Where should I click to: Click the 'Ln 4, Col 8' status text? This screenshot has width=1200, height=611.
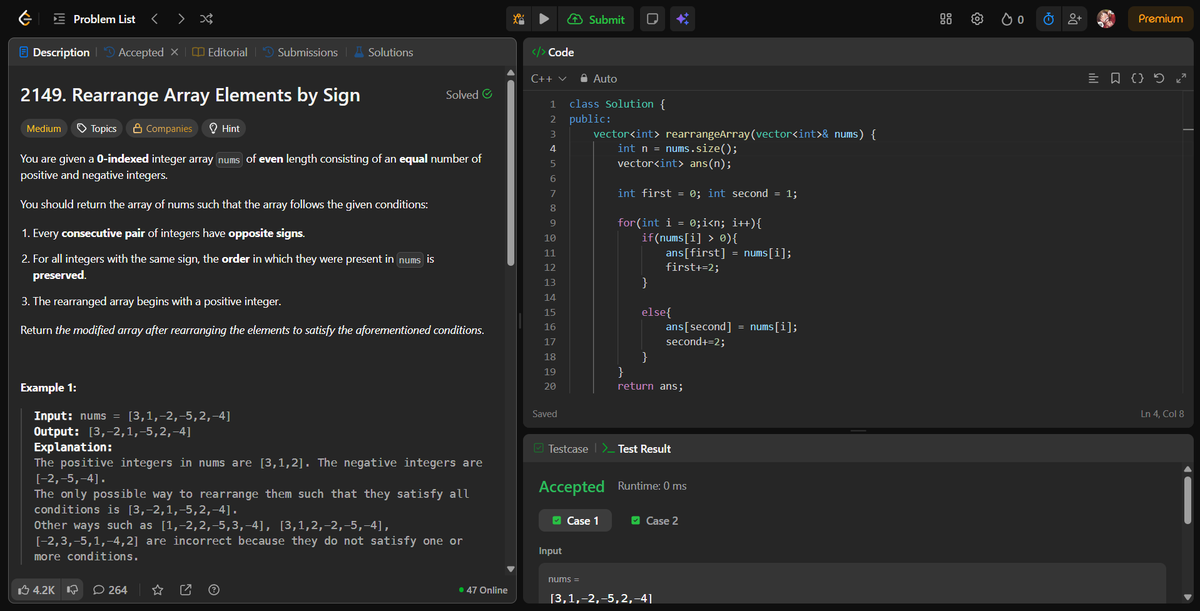(1162, 413)
